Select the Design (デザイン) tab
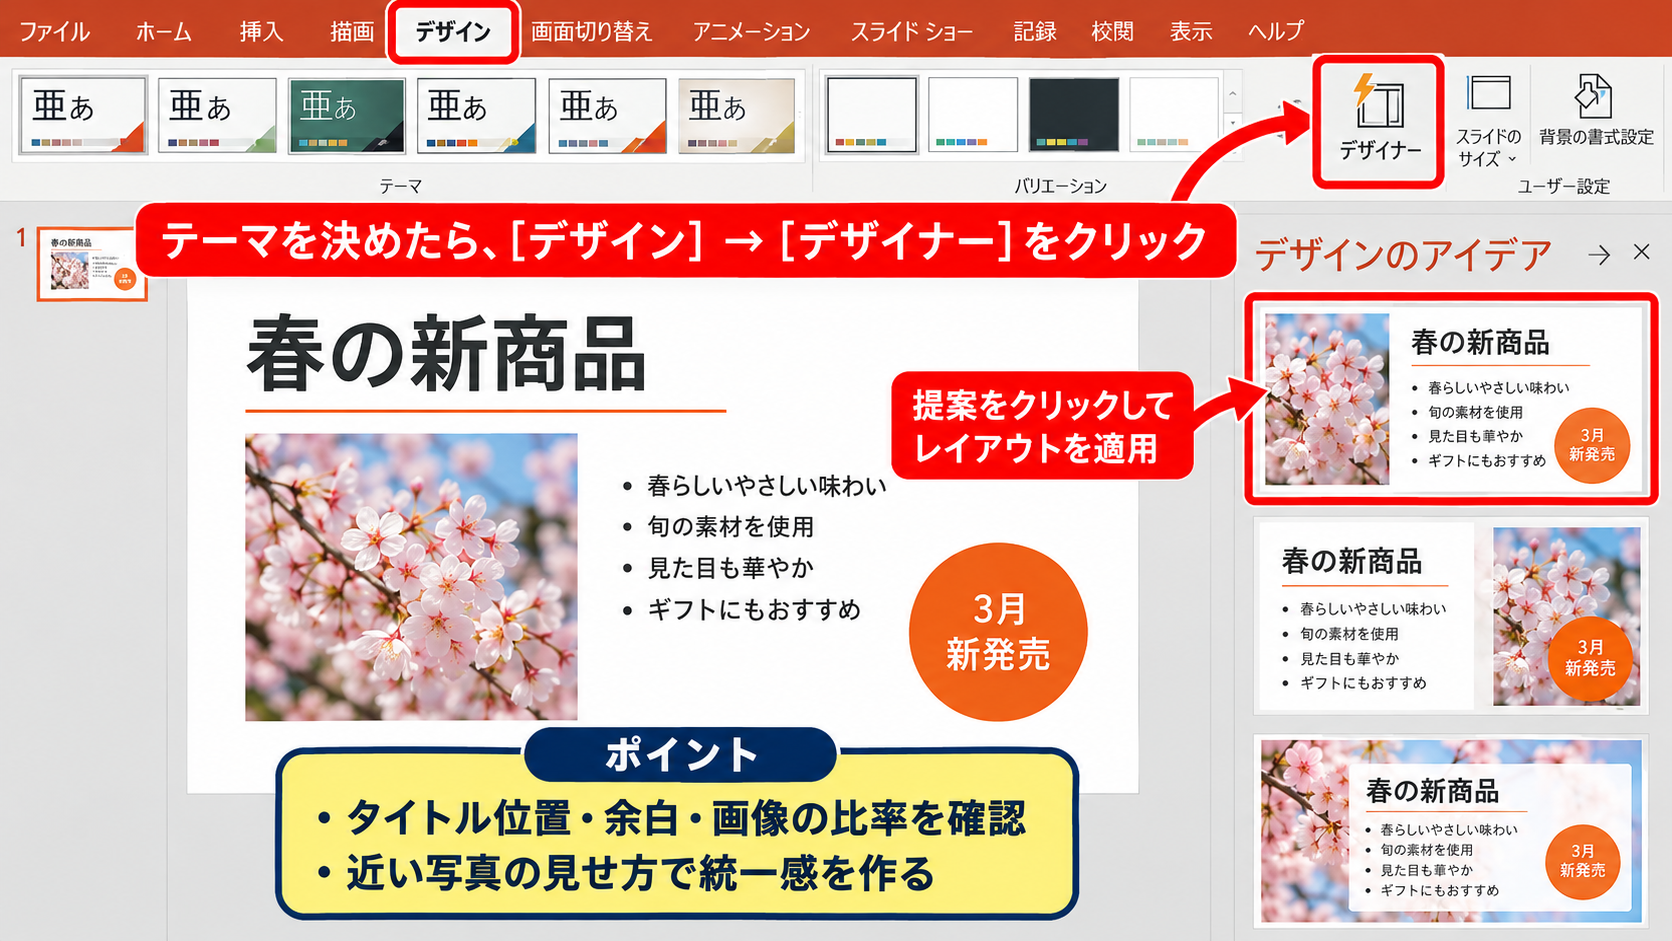1672x941 pixels. (453, 32)
